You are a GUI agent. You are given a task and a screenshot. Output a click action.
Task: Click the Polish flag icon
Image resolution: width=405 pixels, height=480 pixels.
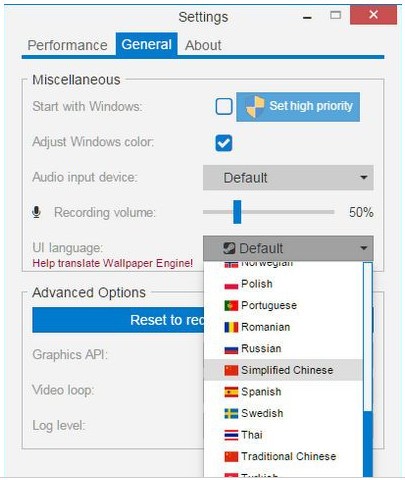tap(231, 284)
